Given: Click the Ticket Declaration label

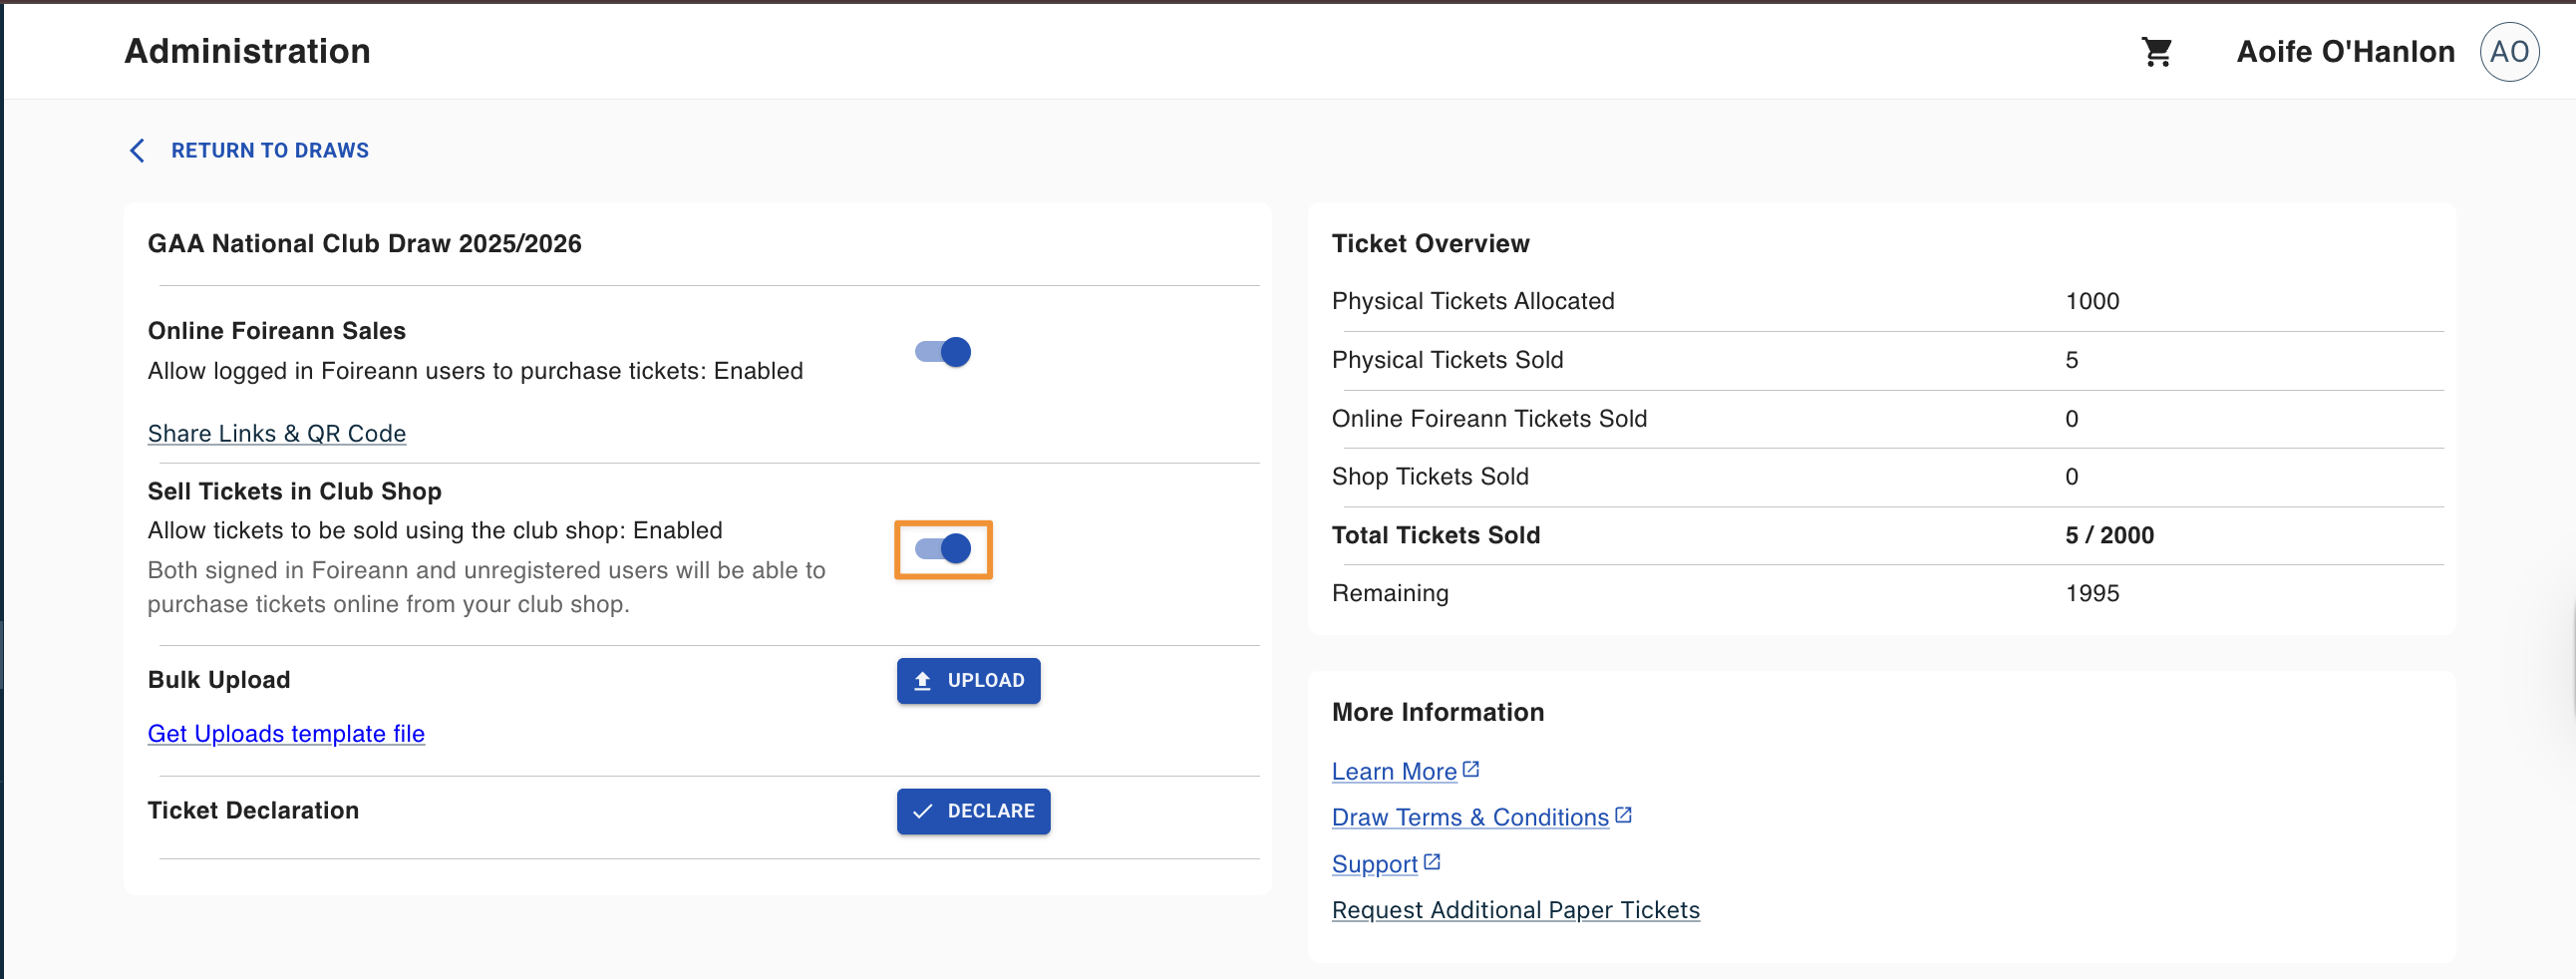Looking at the screenshot, I should [x=253, y=810].
